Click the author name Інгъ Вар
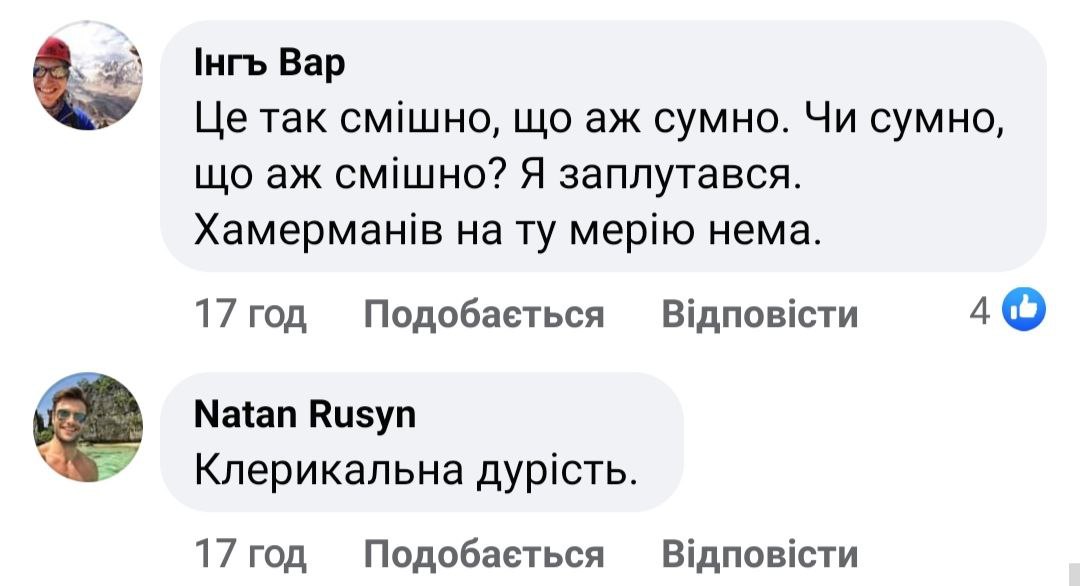The image size is (1080, 586). [270, 64]
